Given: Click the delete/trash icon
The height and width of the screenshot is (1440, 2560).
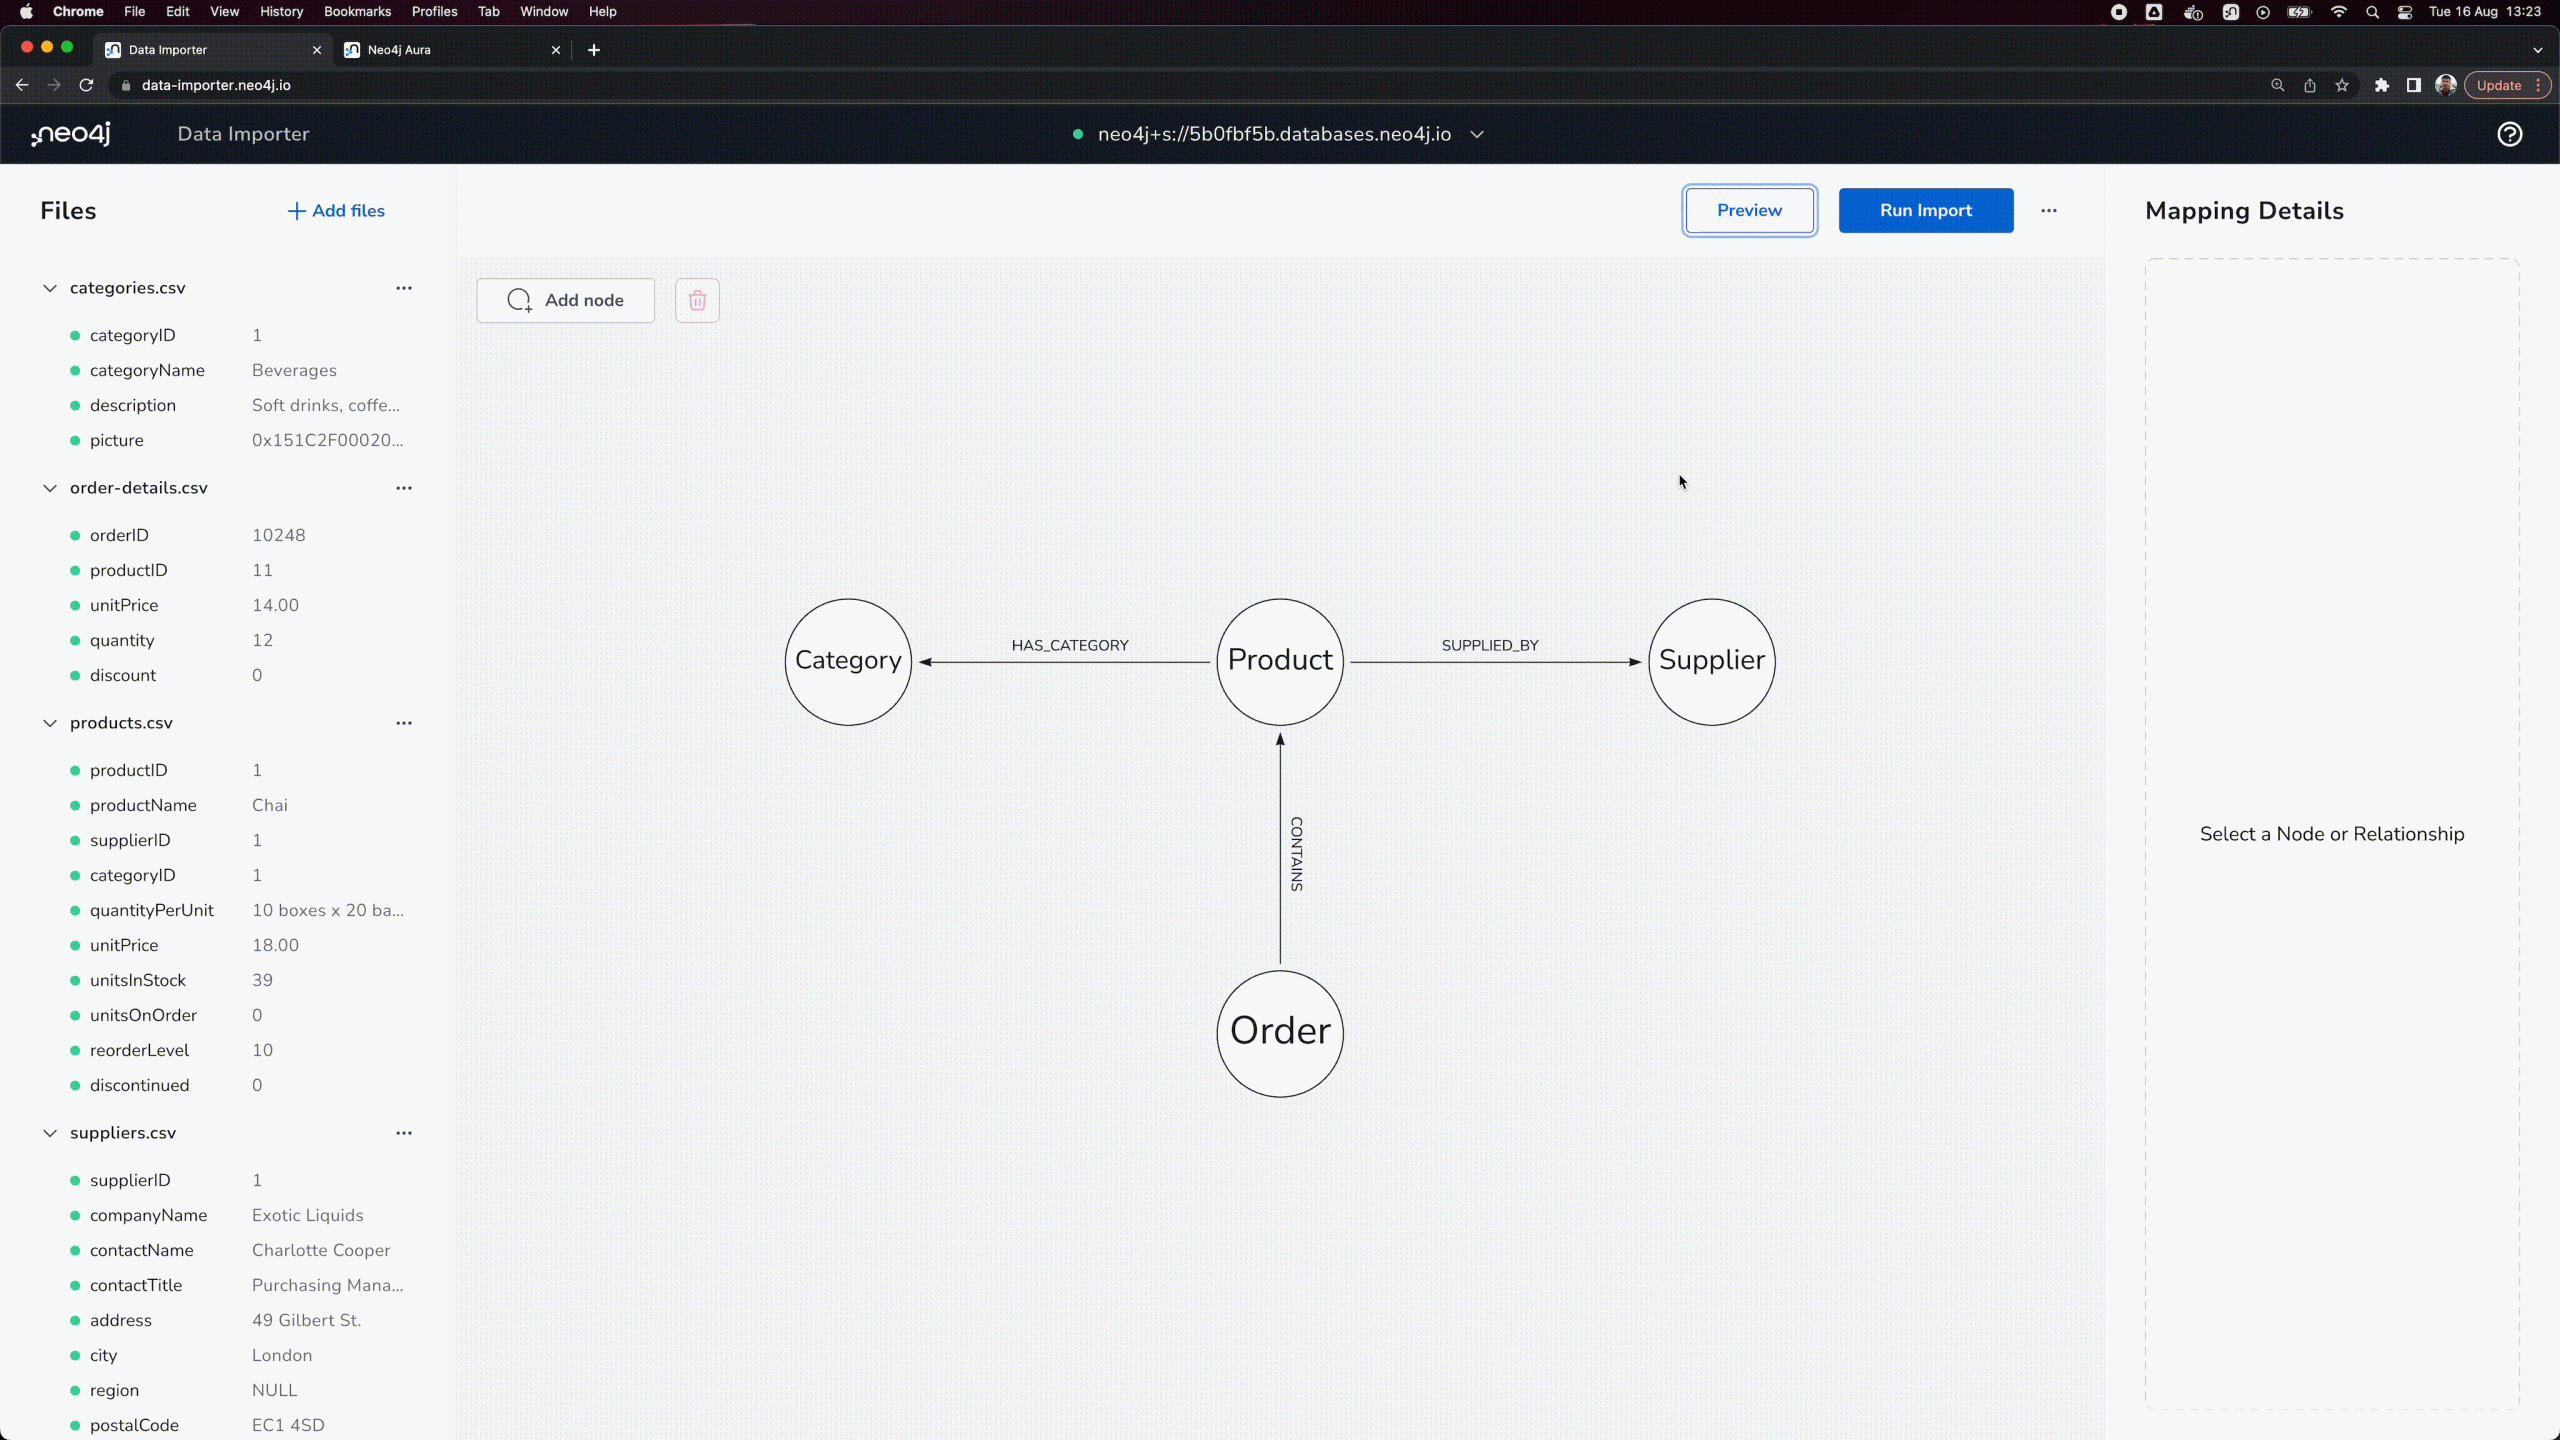Looking at the screenshot, I should point(698,299).
